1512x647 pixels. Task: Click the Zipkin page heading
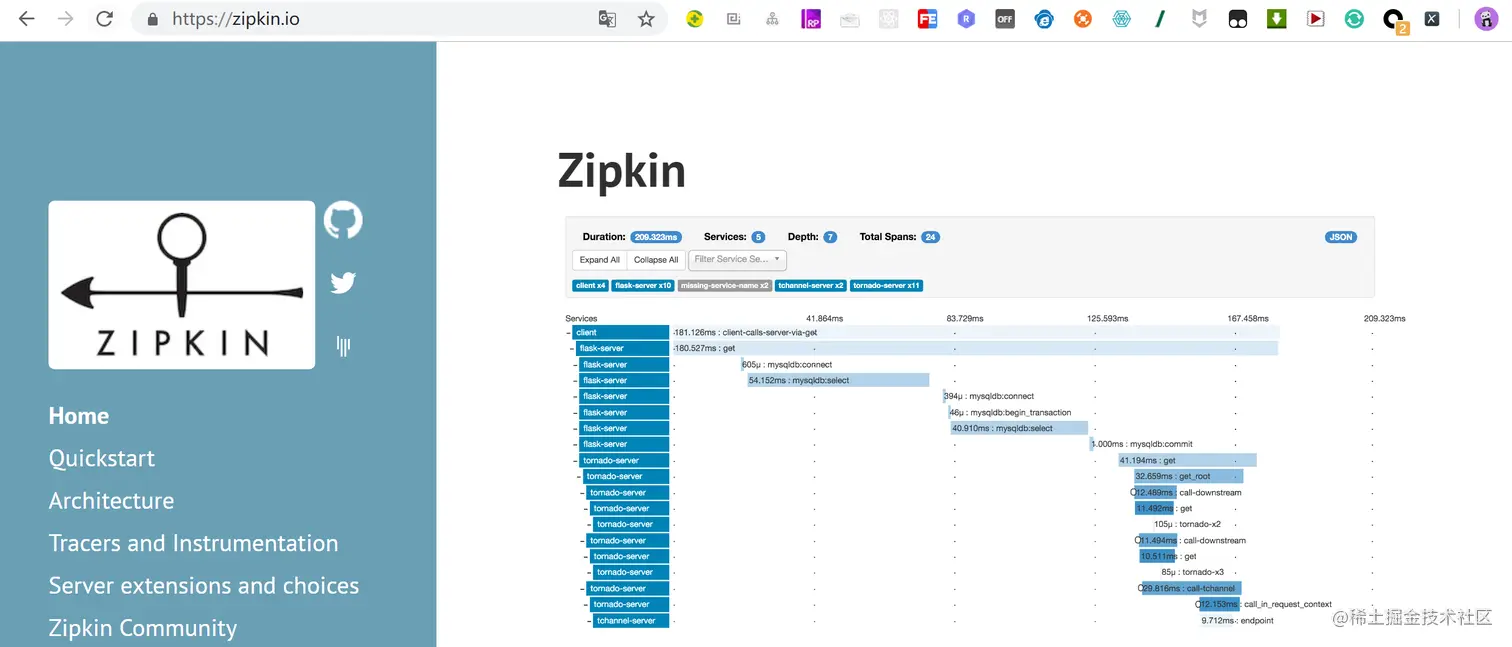point(622,170)
